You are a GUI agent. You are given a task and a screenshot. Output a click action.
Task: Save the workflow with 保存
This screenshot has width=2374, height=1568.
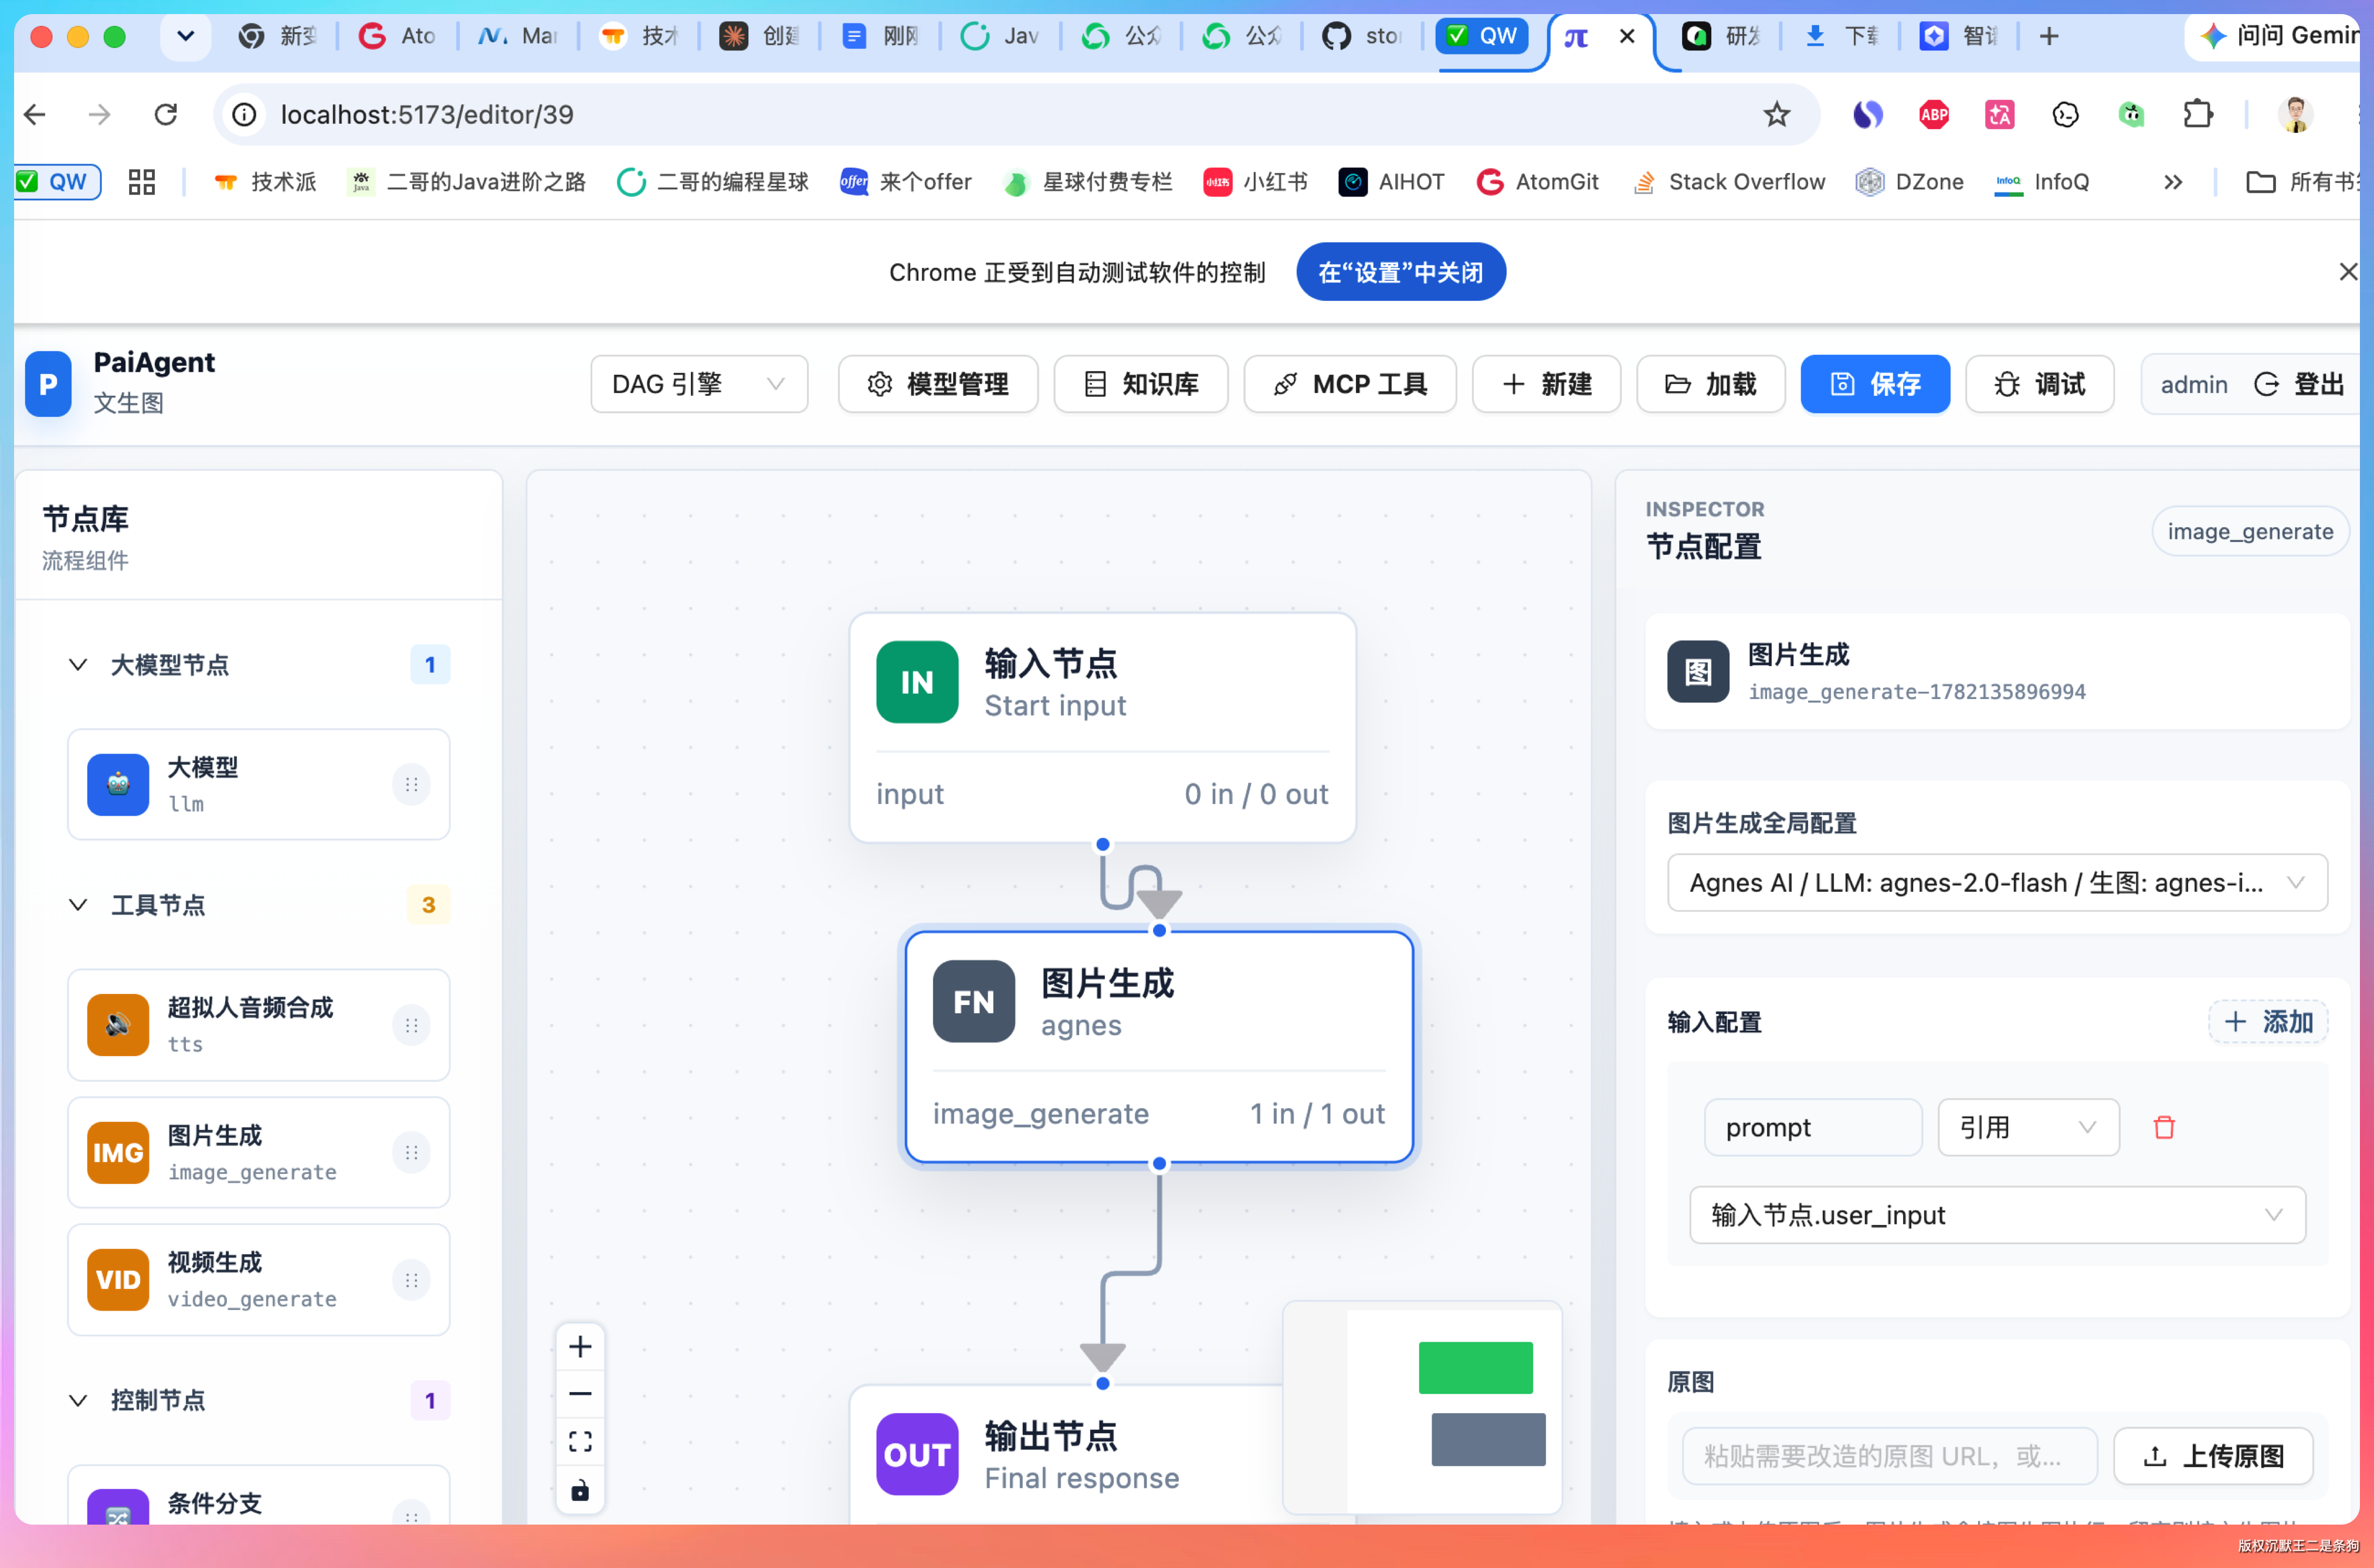pyautogui.click(x=1875, y=384)
